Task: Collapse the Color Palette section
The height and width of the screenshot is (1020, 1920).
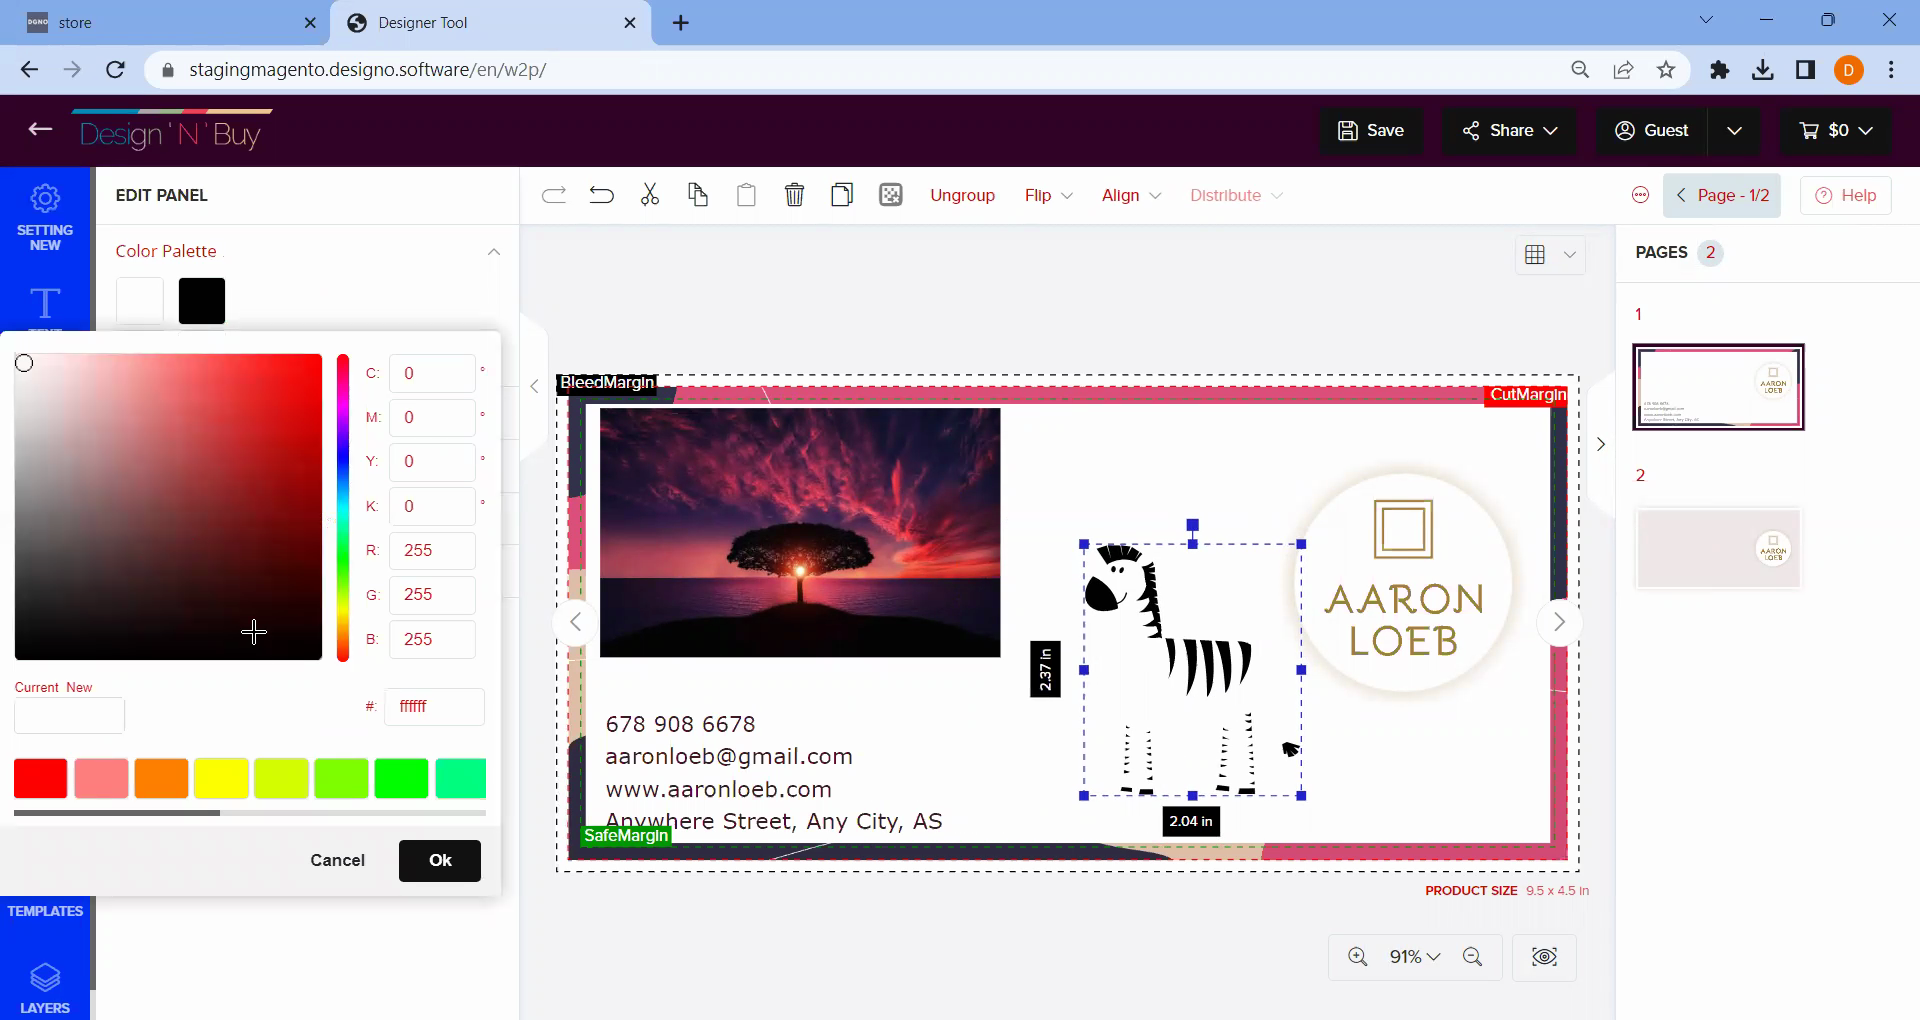Action: 493,252
